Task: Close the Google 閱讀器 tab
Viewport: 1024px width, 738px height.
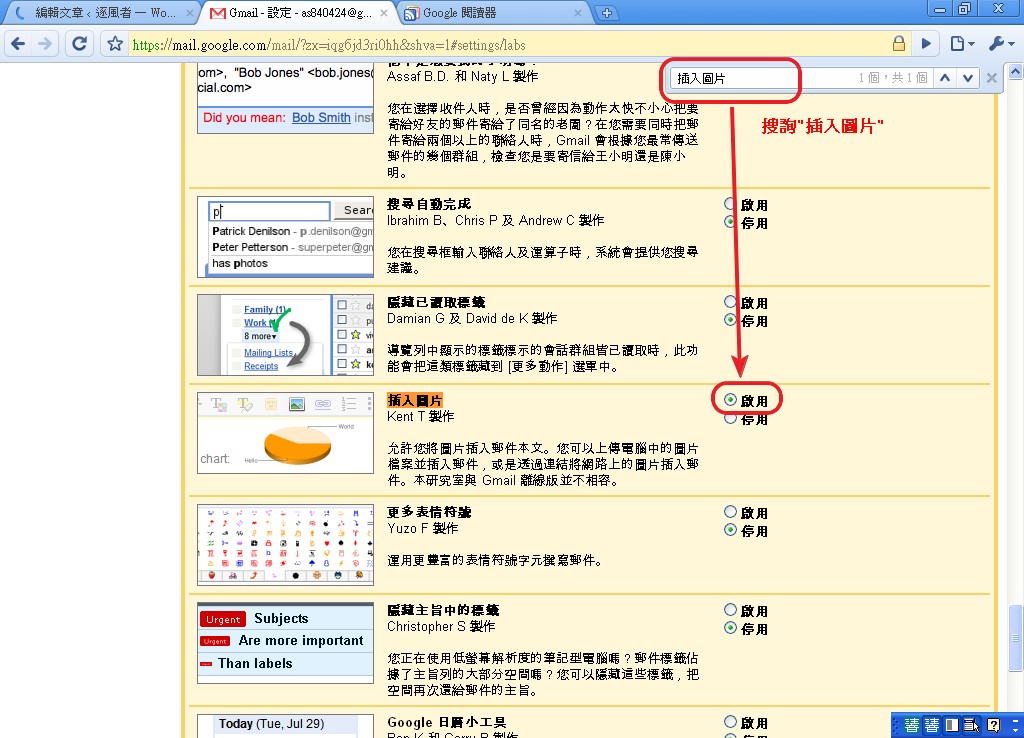Action: coord(578,12)
